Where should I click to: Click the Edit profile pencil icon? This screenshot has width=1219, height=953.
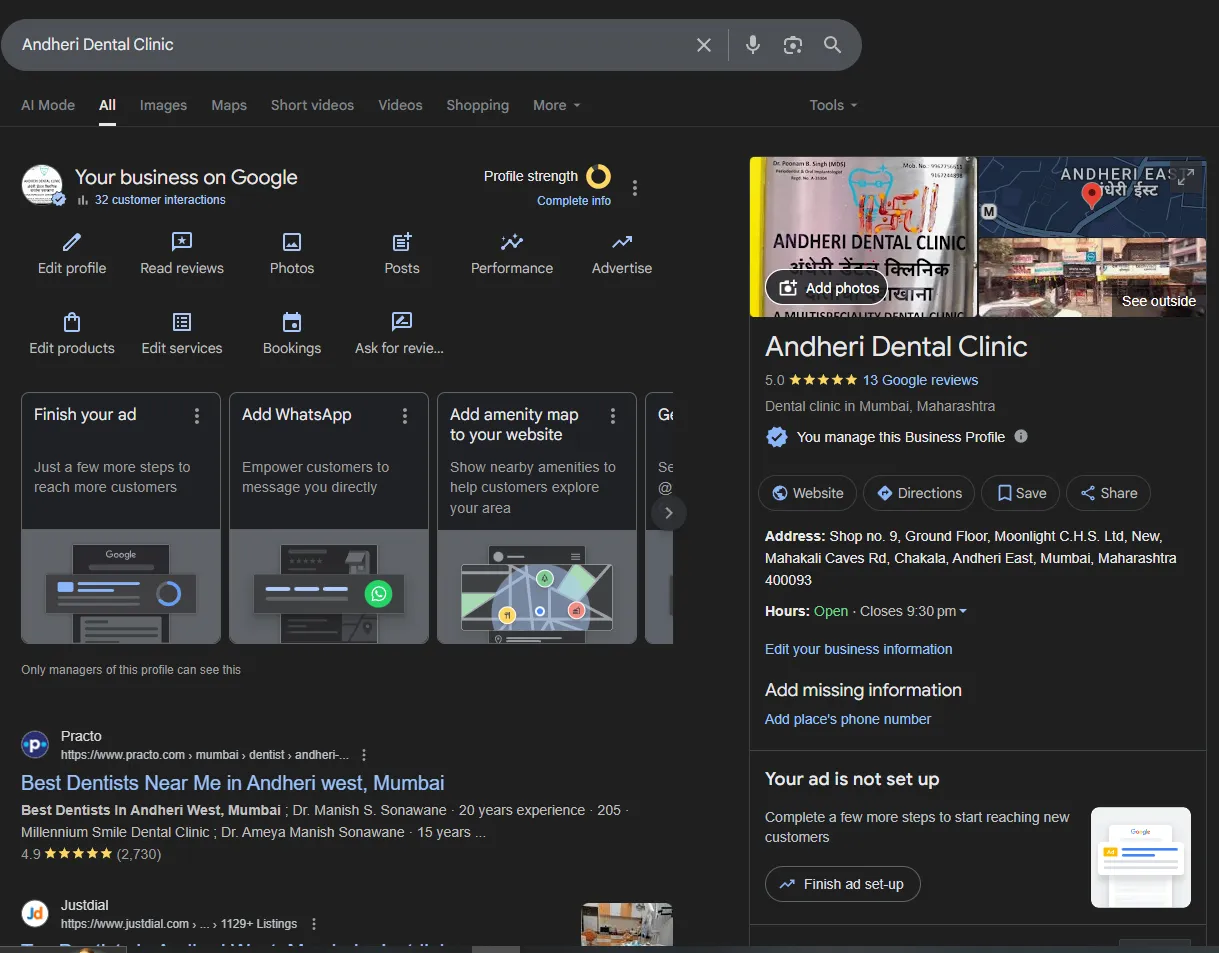tap(72, 242)
